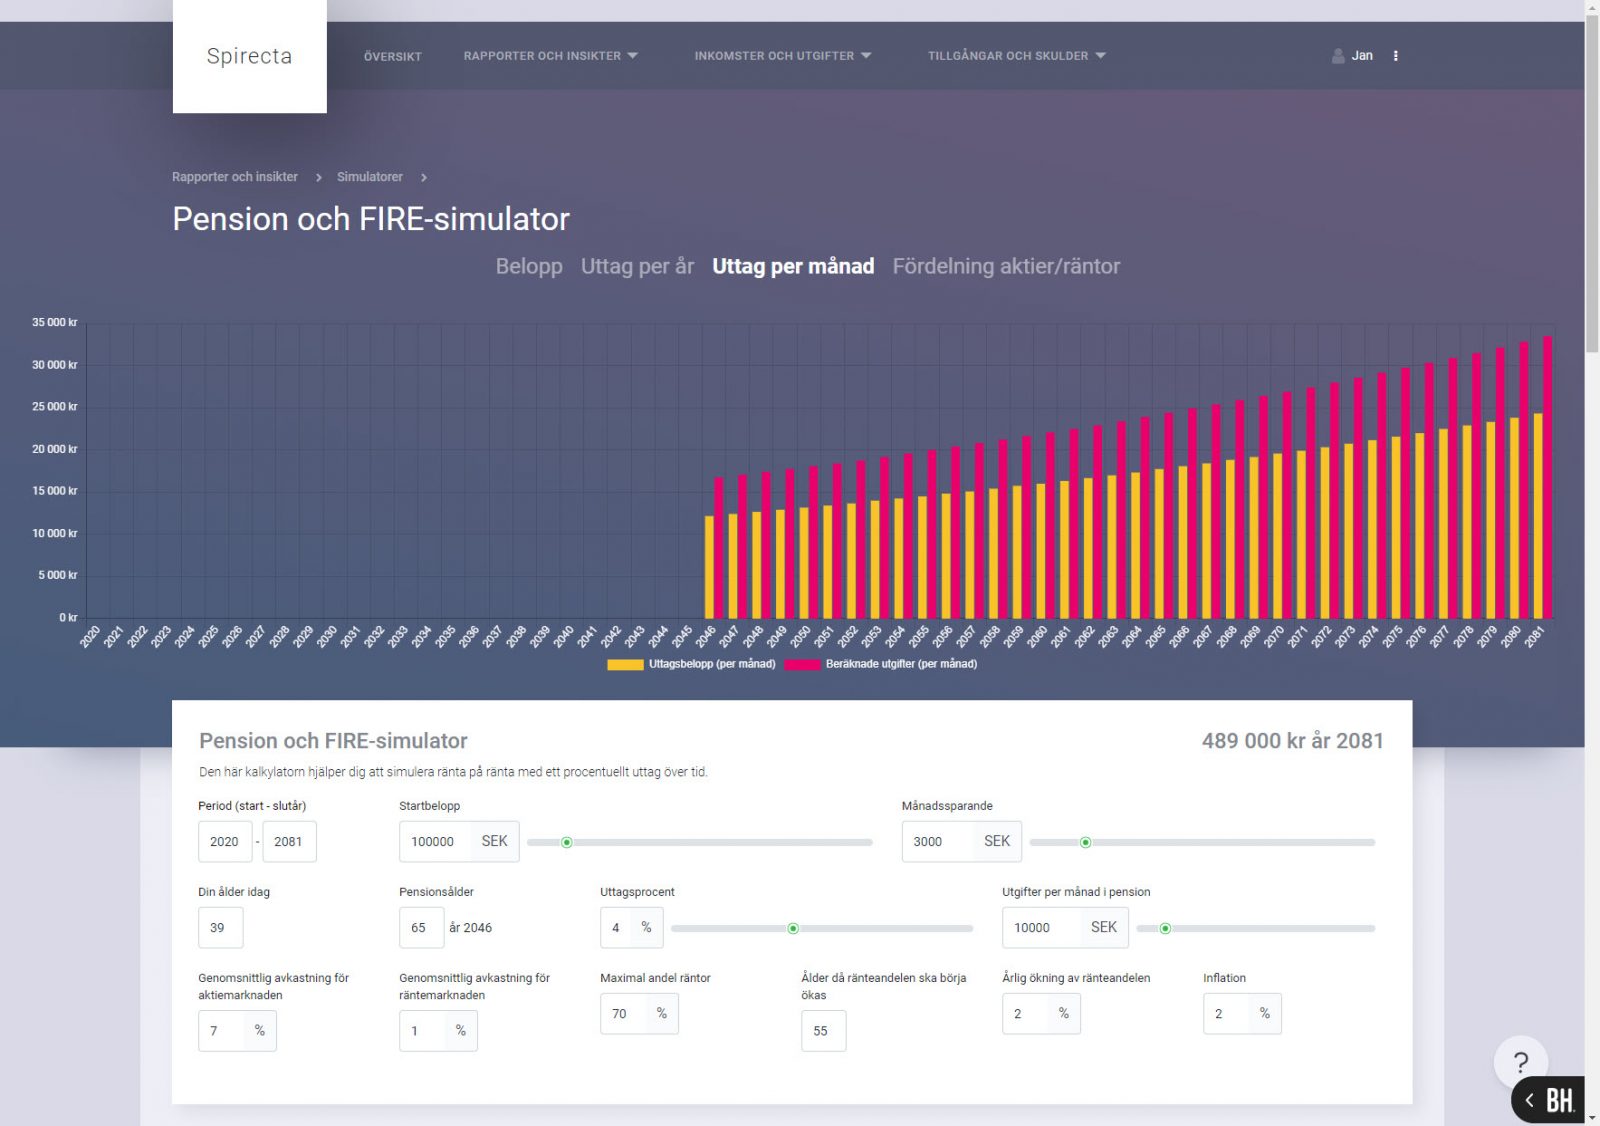
Task: Select the Fördelning aktier/räntor tab
Action: [x=1006, y=266]
